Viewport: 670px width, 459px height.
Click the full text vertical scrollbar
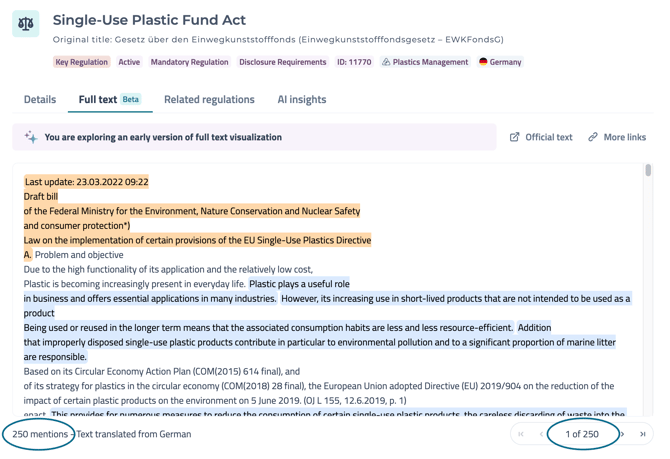tap(648, 171)
